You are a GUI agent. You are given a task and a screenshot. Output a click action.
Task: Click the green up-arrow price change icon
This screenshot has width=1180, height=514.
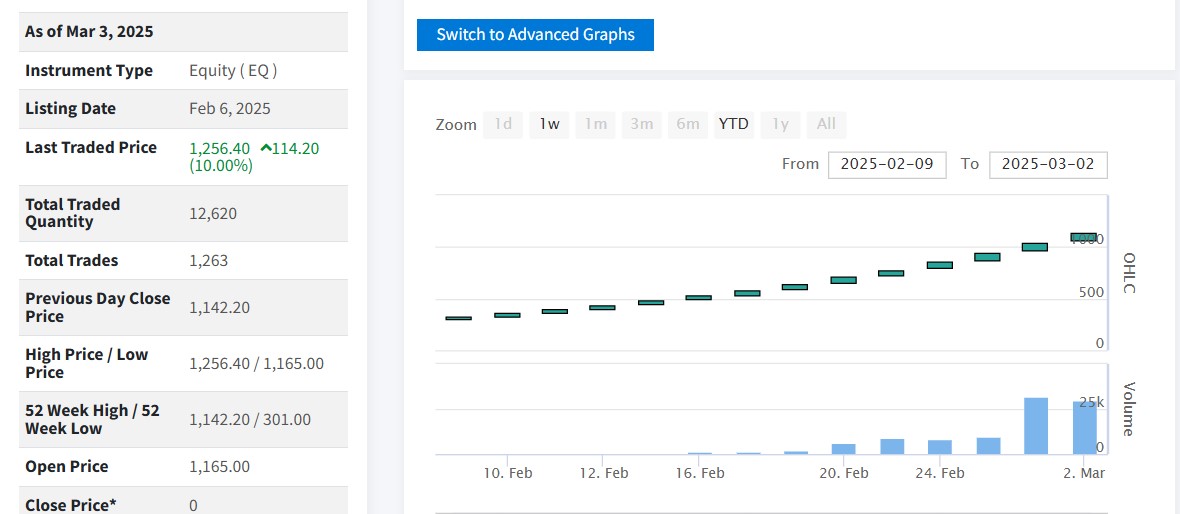266,148
